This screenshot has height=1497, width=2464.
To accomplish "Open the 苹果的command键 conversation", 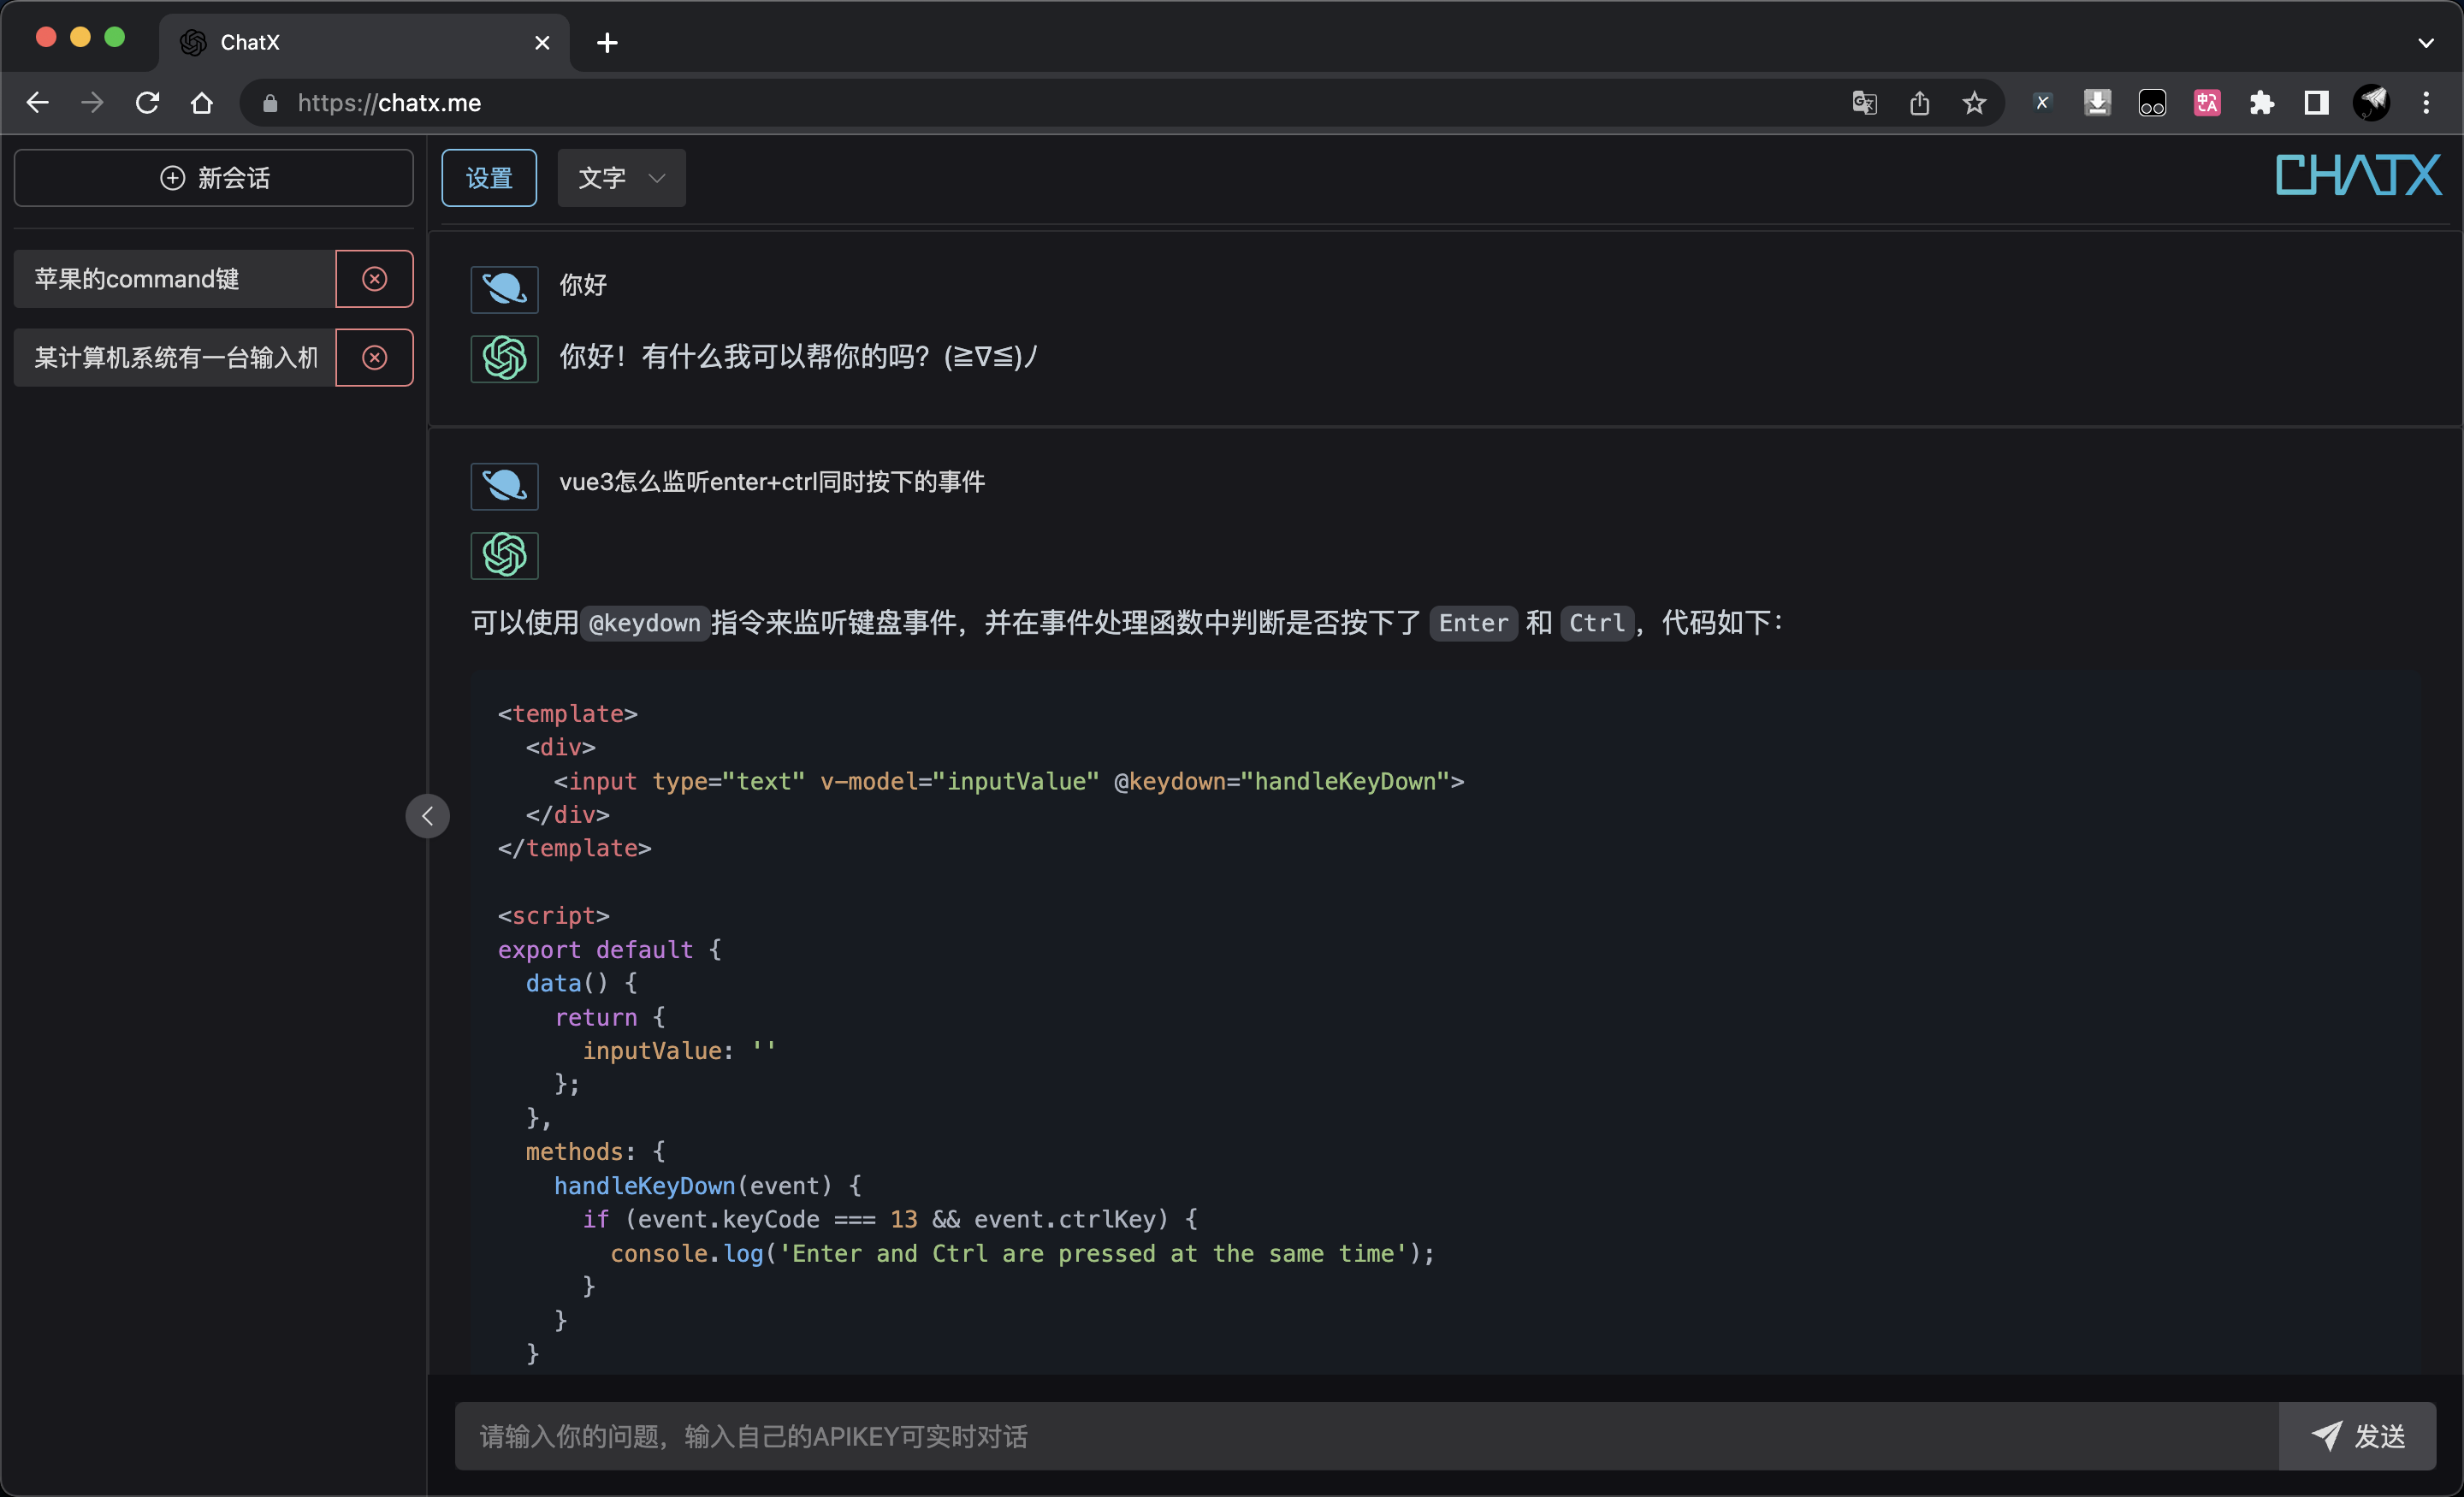I will point(175,279).
